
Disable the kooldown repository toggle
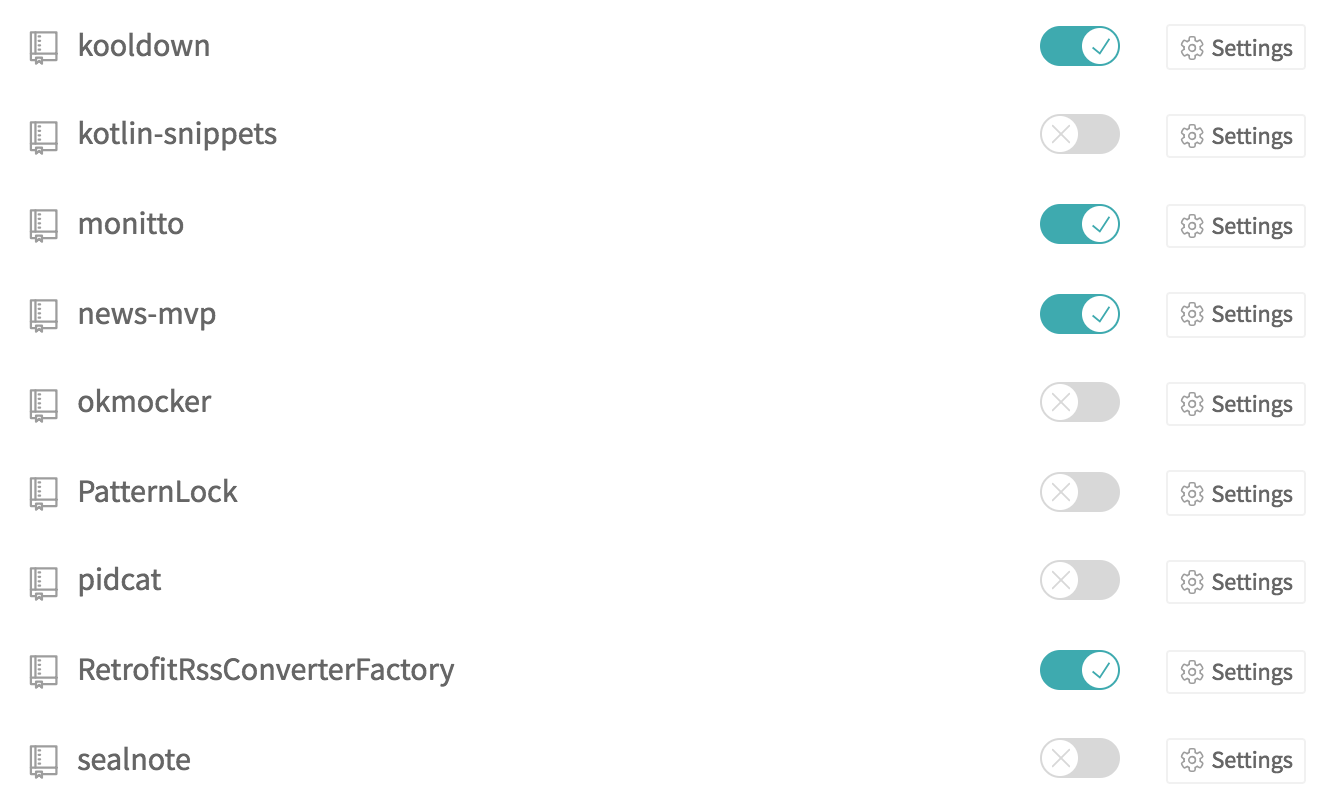(1079, 46)
